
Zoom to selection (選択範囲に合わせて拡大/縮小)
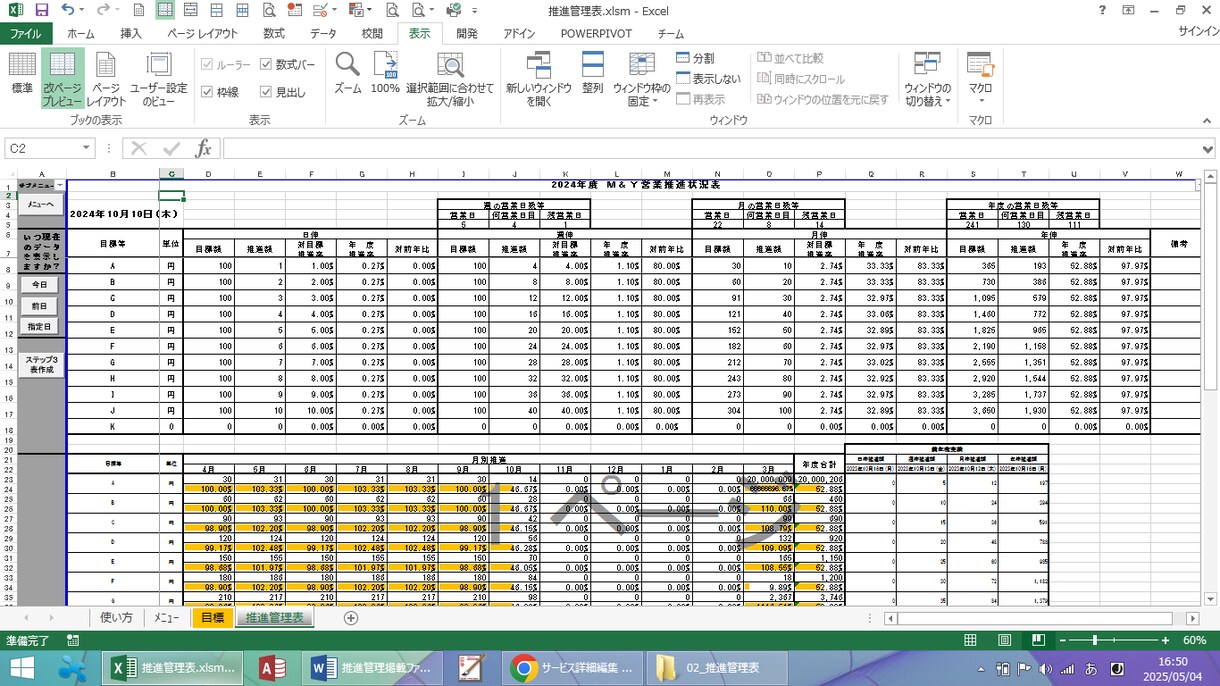(450, 78)
